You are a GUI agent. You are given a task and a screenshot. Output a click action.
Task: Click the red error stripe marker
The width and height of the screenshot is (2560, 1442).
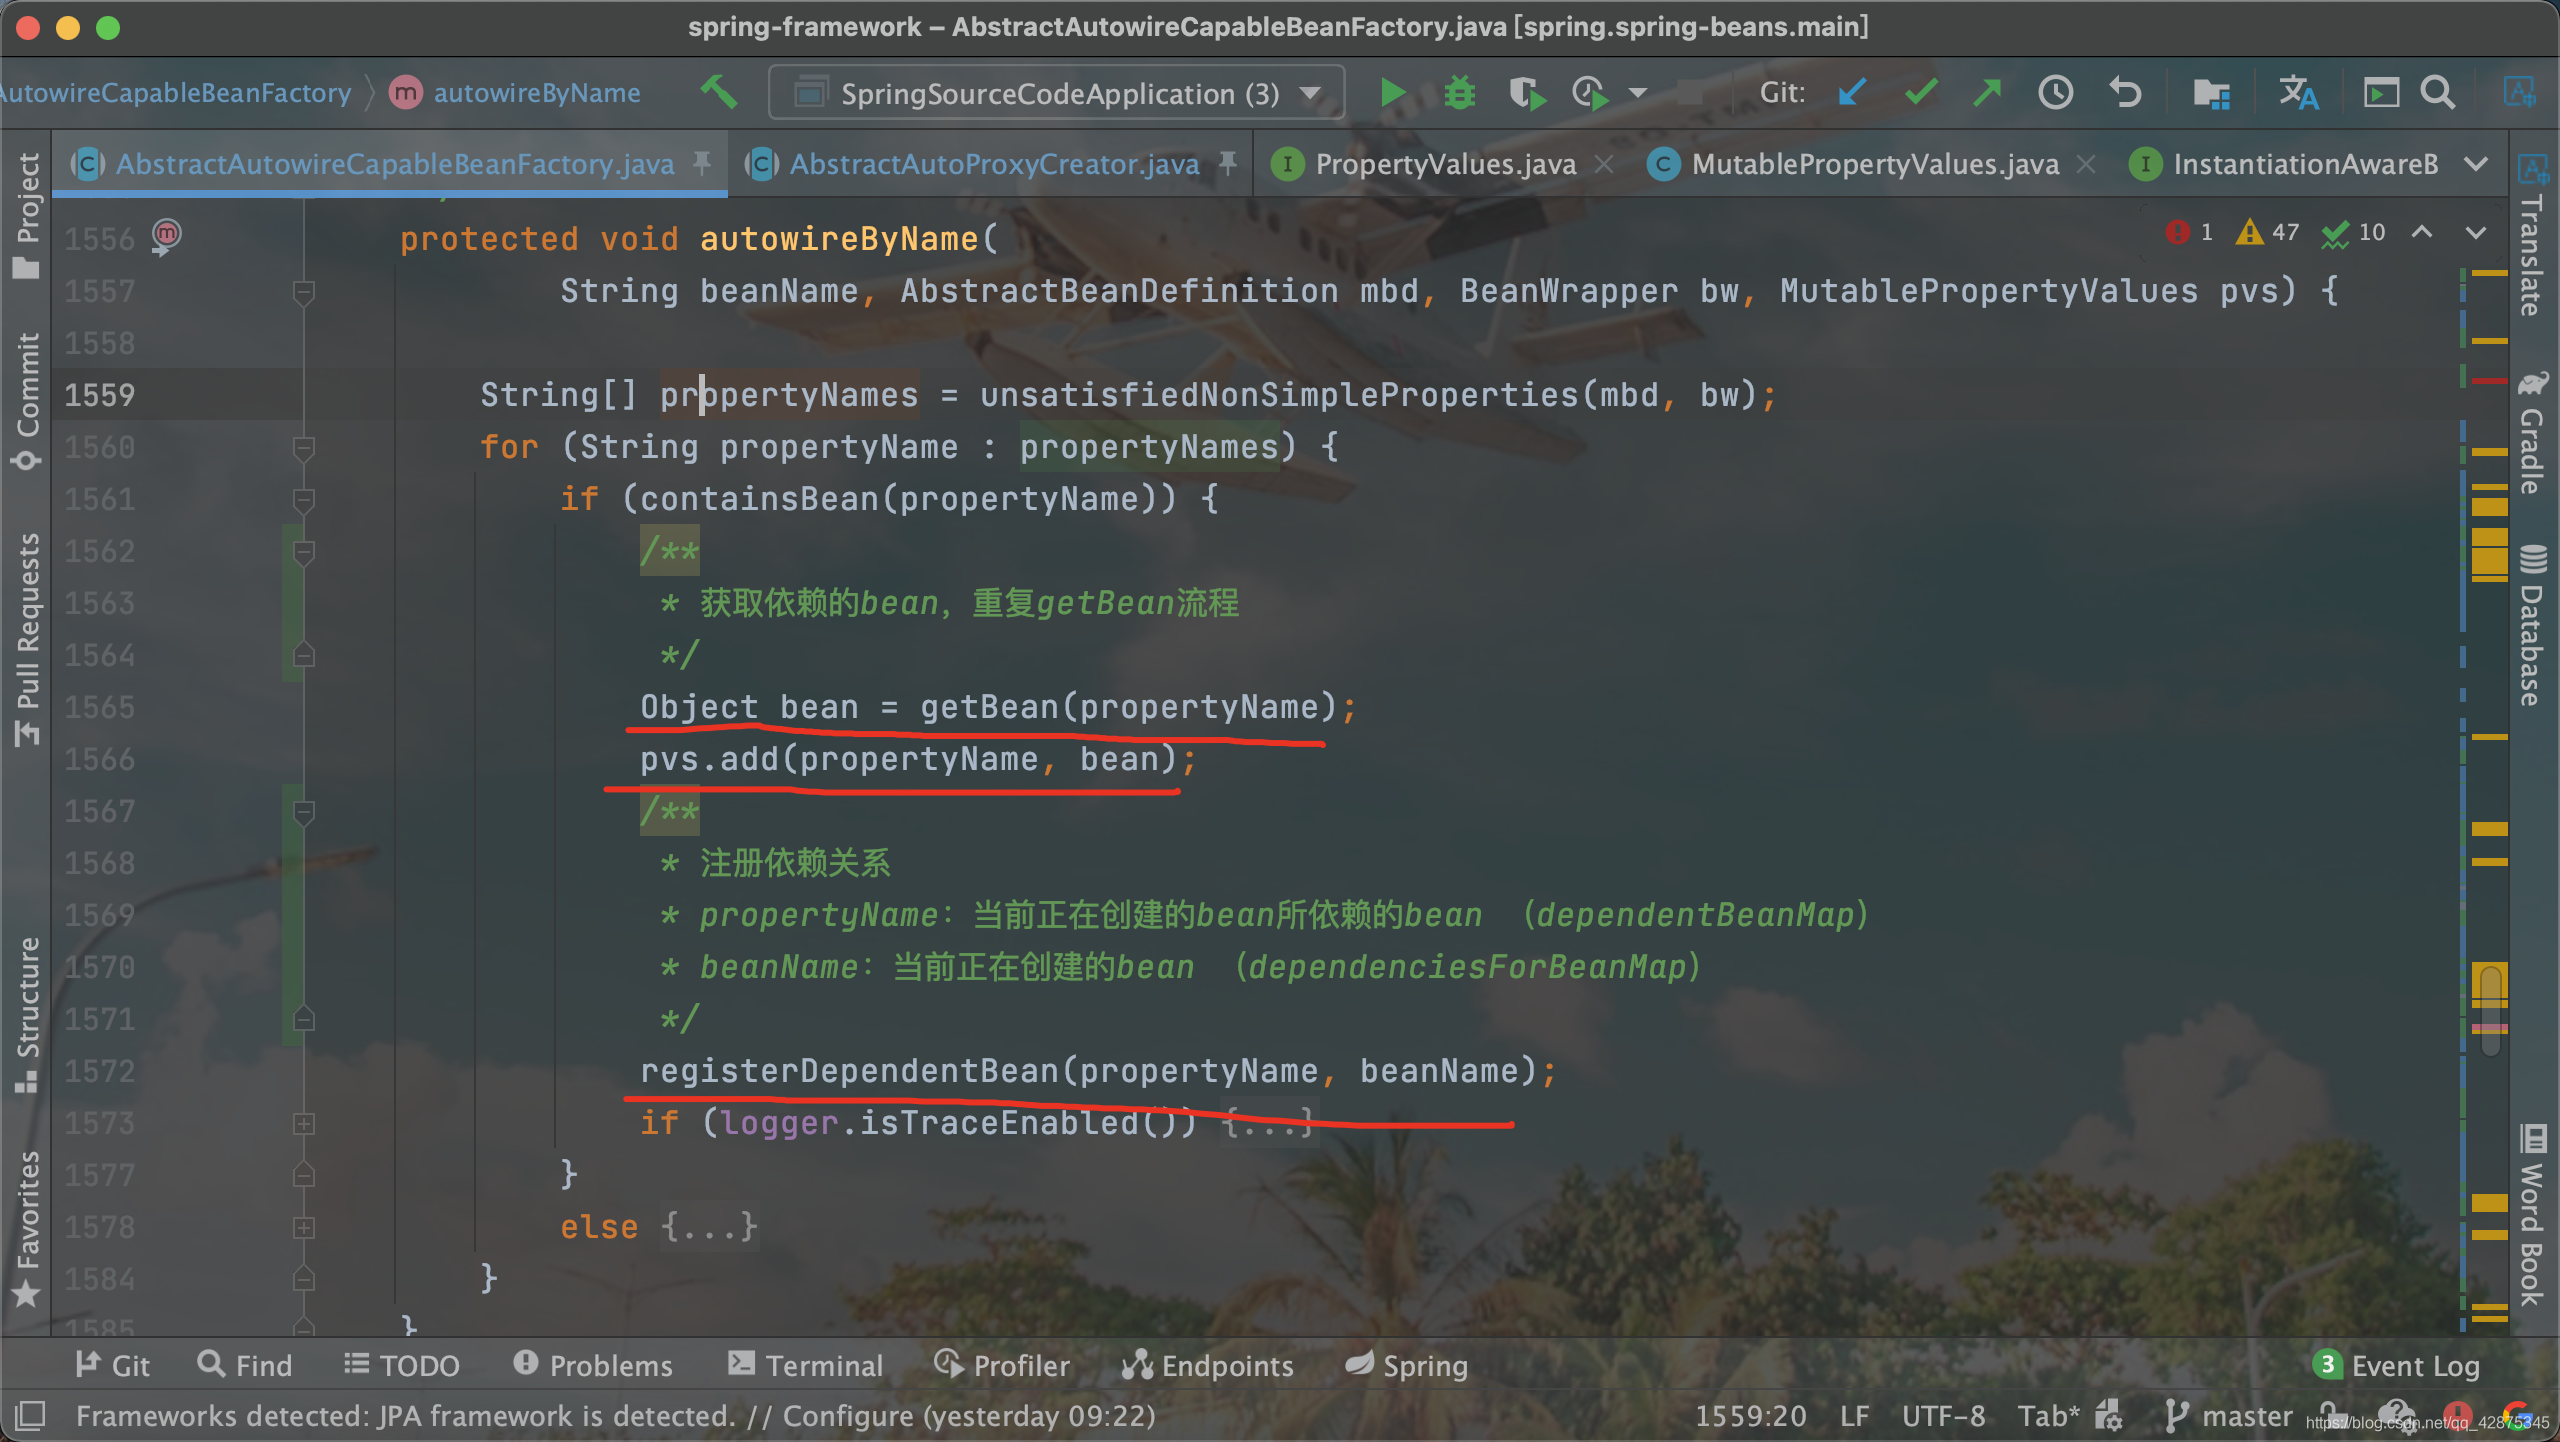click(2489, 381)
